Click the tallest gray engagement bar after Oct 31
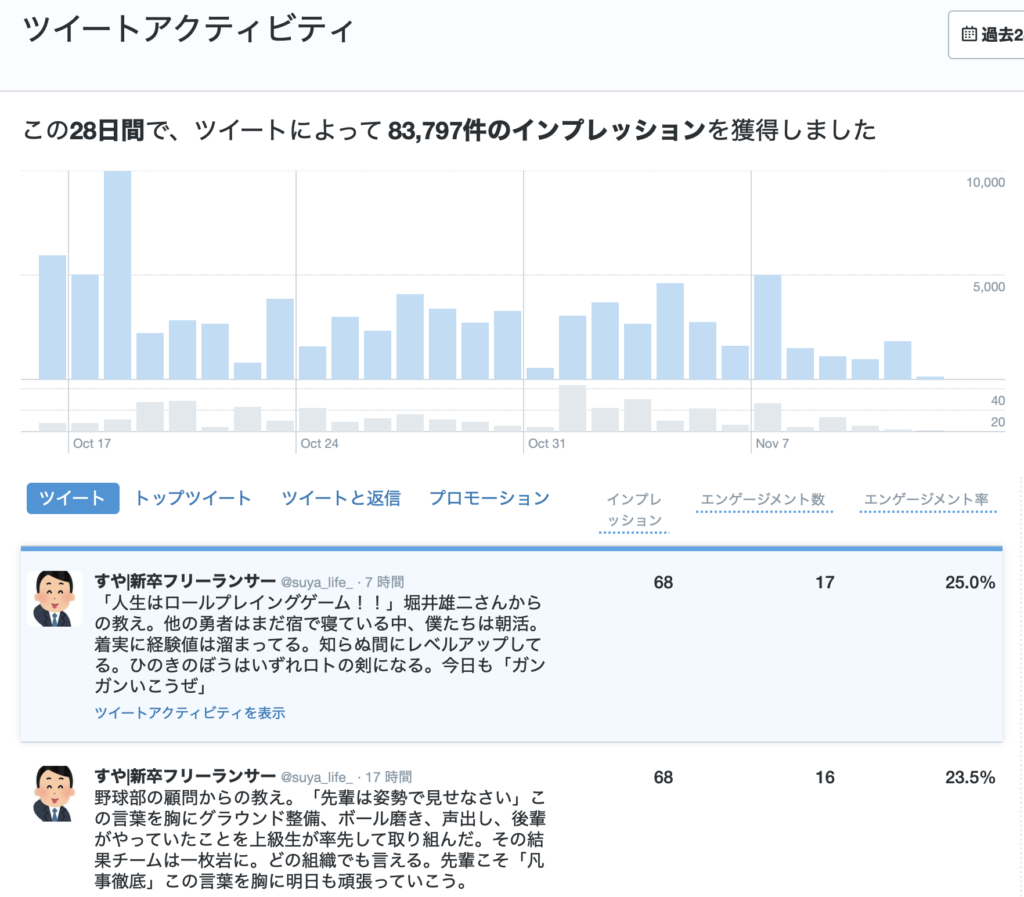 click(x=573, y=408)
